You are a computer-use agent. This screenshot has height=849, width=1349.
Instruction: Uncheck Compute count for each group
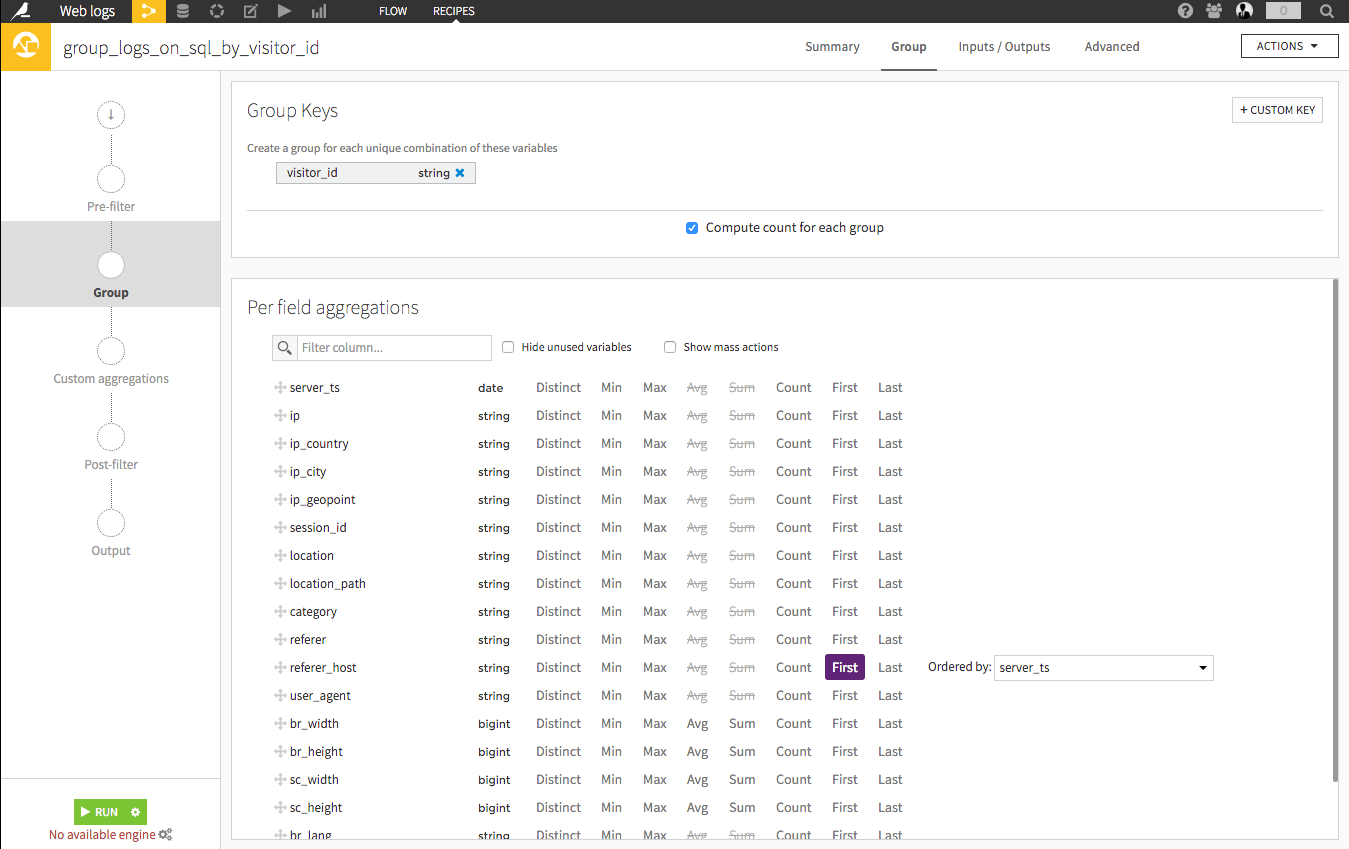pyautogui.click(x=692, y=228)
